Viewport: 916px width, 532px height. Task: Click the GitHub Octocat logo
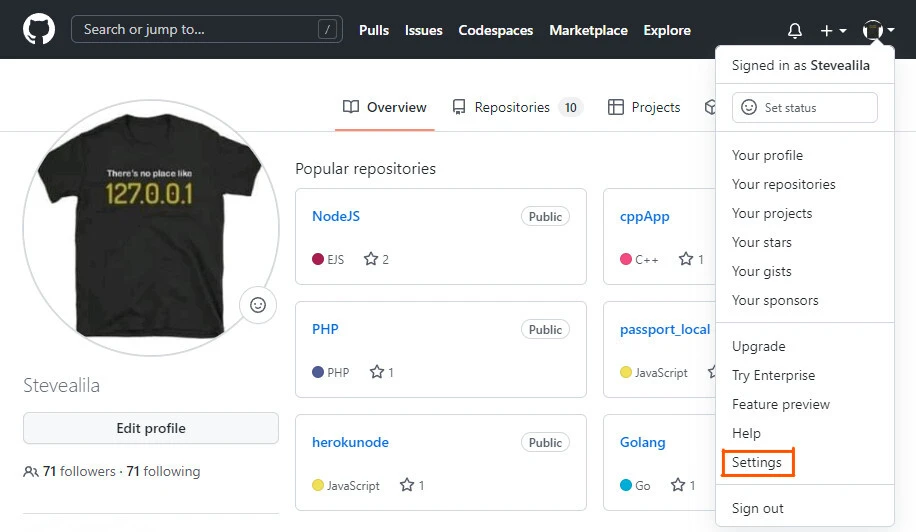tap(39, 29)
